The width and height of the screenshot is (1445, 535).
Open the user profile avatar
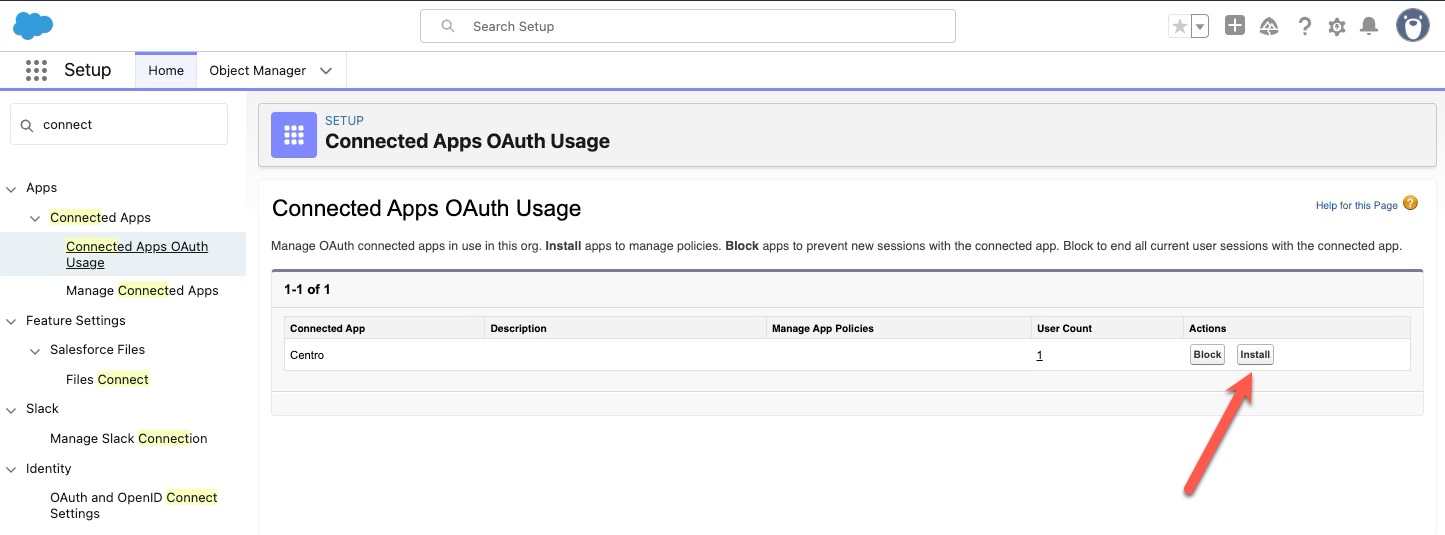click(1412, 26)
